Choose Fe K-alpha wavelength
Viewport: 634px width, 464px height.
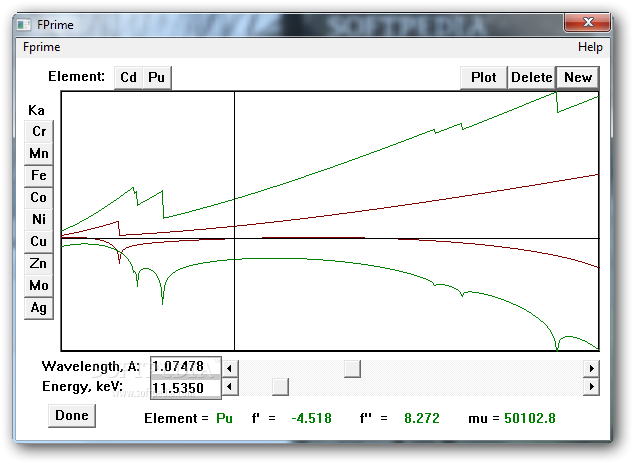coord(39,175)
